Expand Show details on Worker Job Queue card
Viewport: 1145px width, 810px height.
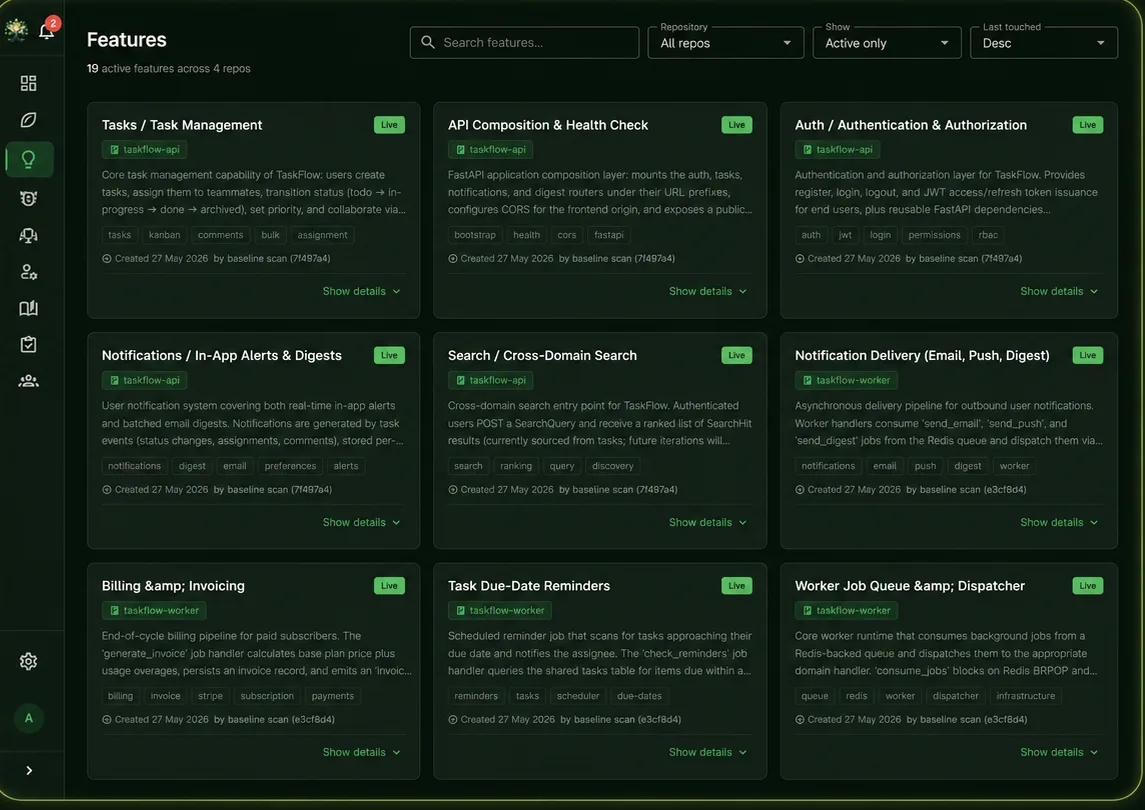tap(1059, 752)
